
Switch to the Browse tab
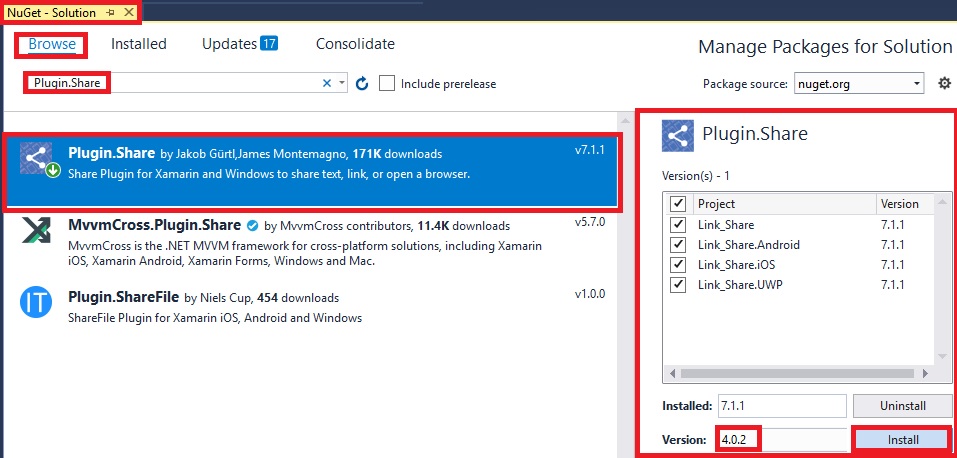[x=52, y=45]
